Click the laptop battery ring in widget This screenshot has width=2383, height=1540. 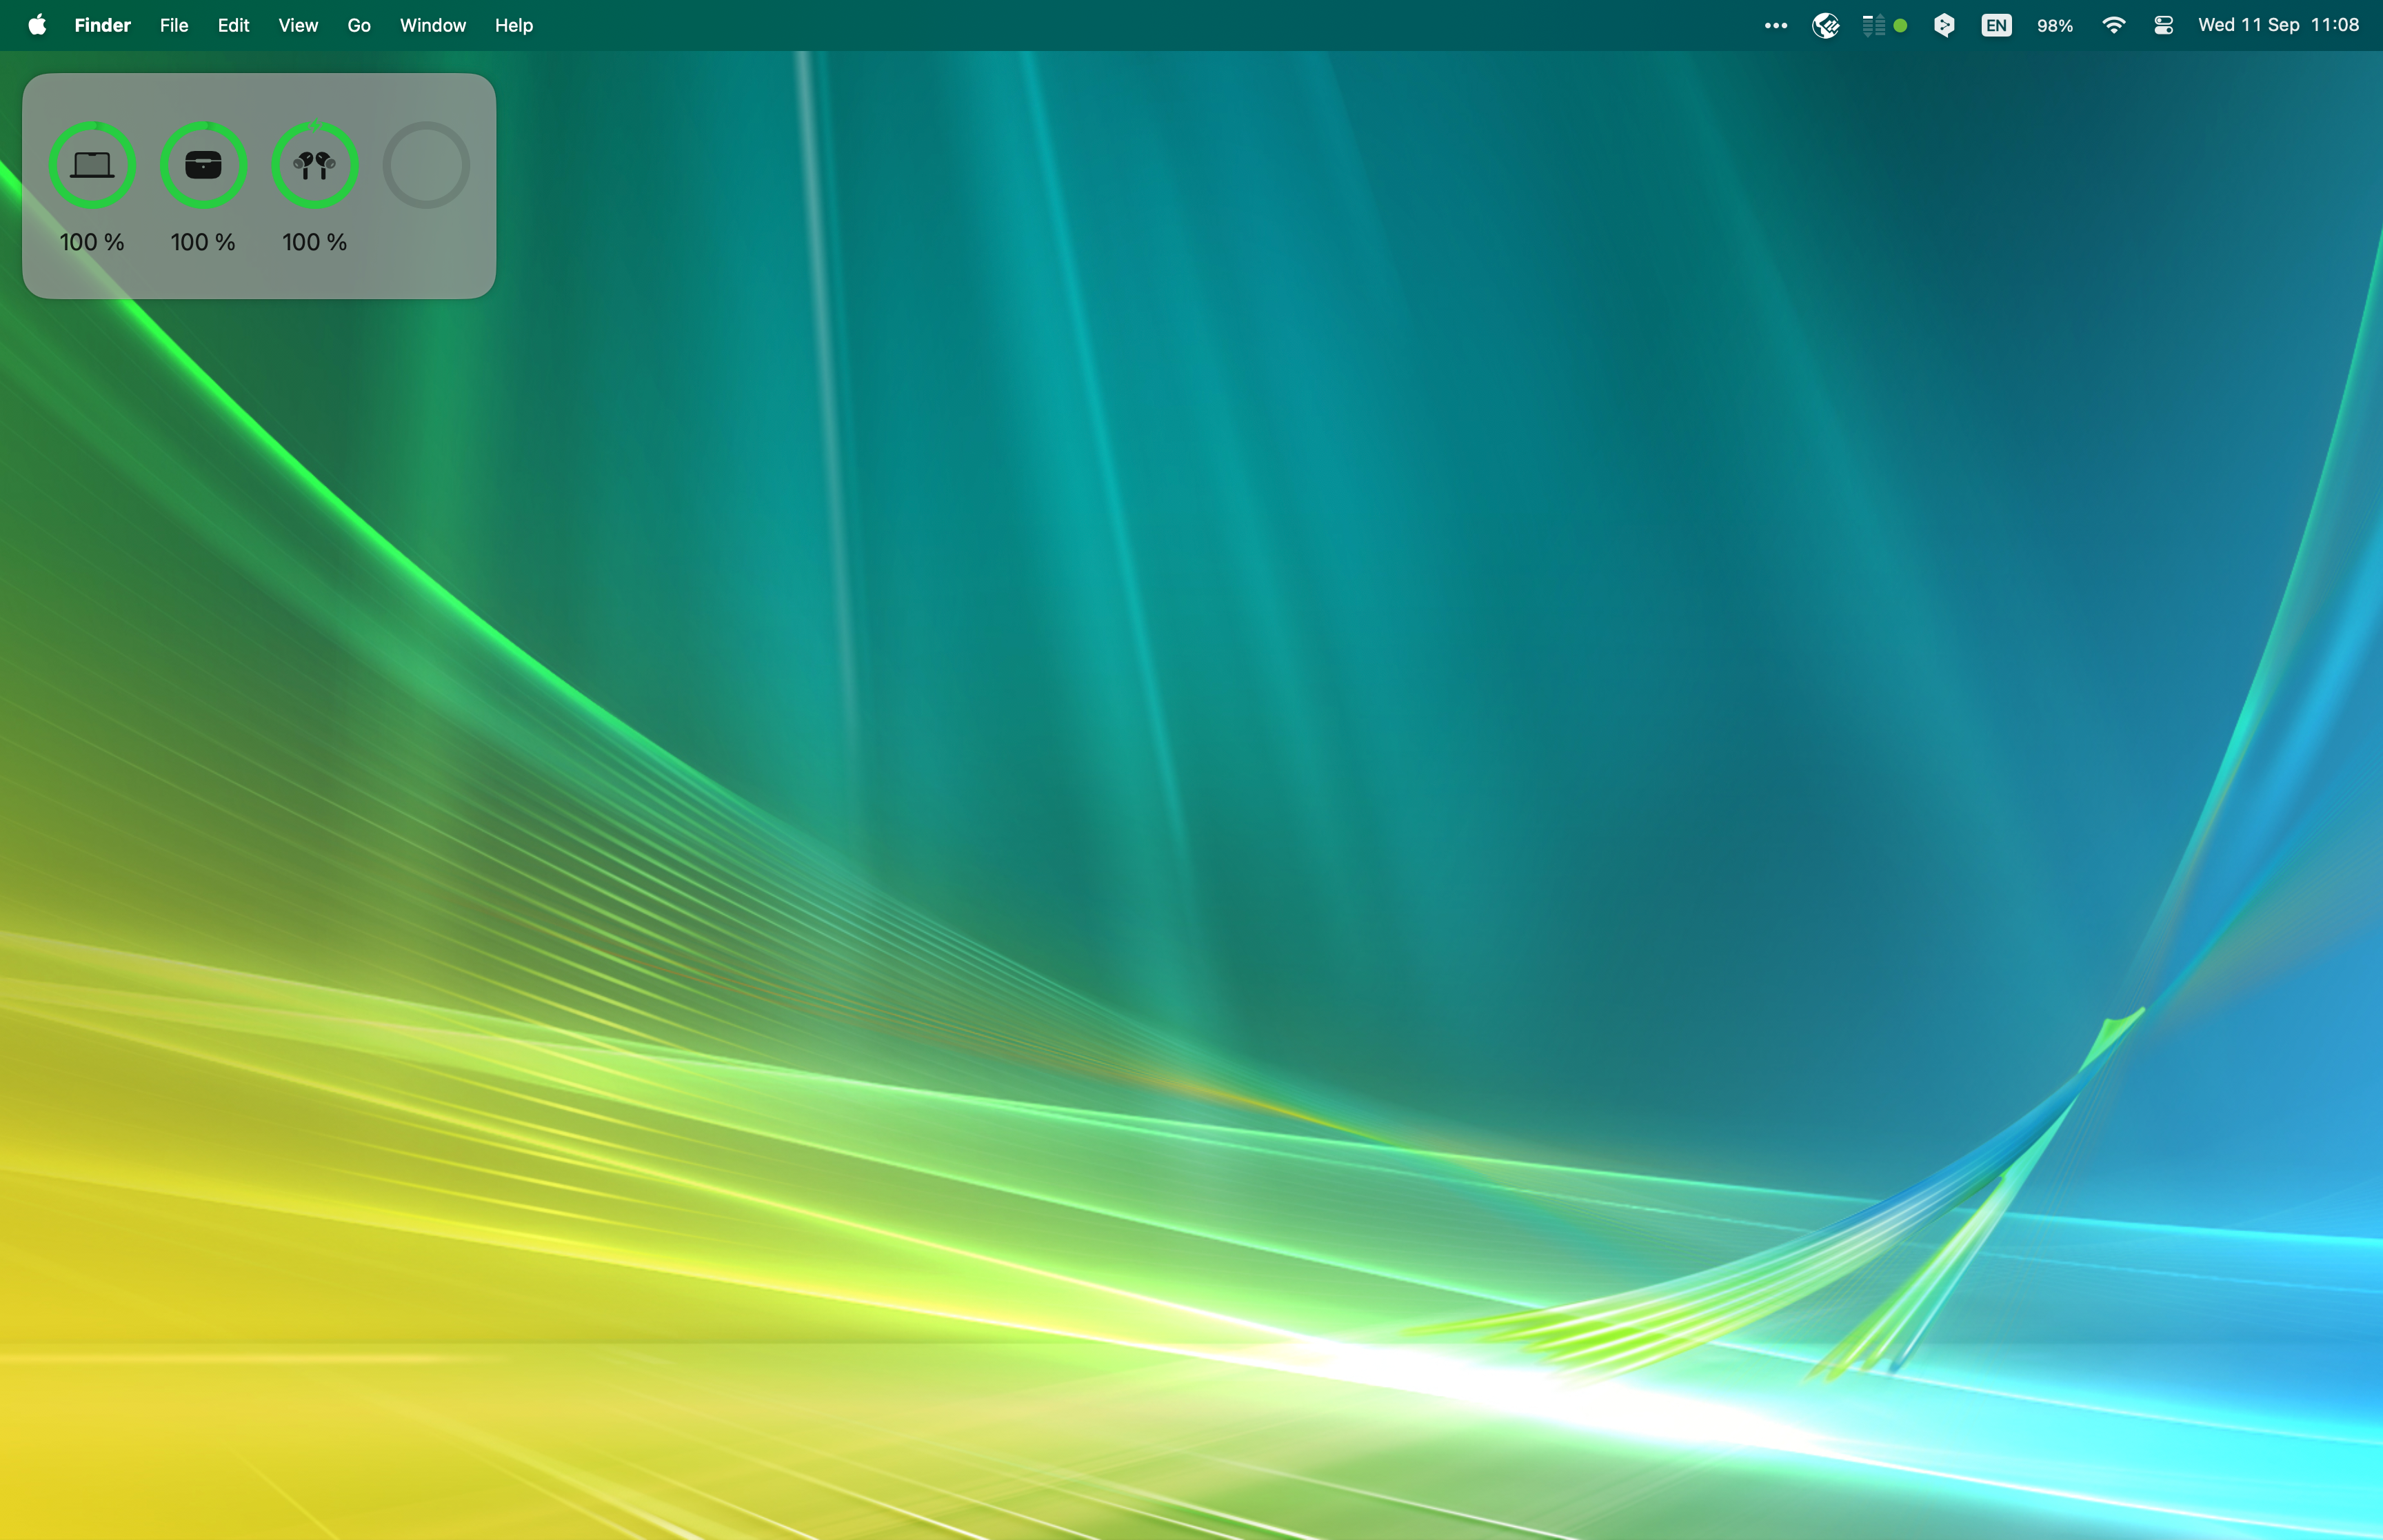pyautogui.click(x=92, y=165)
